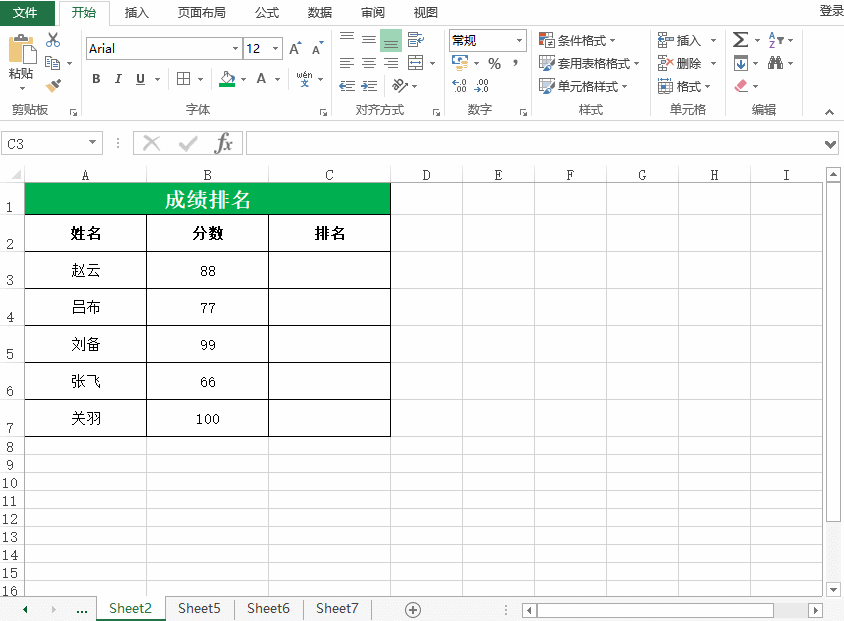This screenshot has width=844, height=621.
Task: Click the Merge and Center icon
Action: (417, 63)
